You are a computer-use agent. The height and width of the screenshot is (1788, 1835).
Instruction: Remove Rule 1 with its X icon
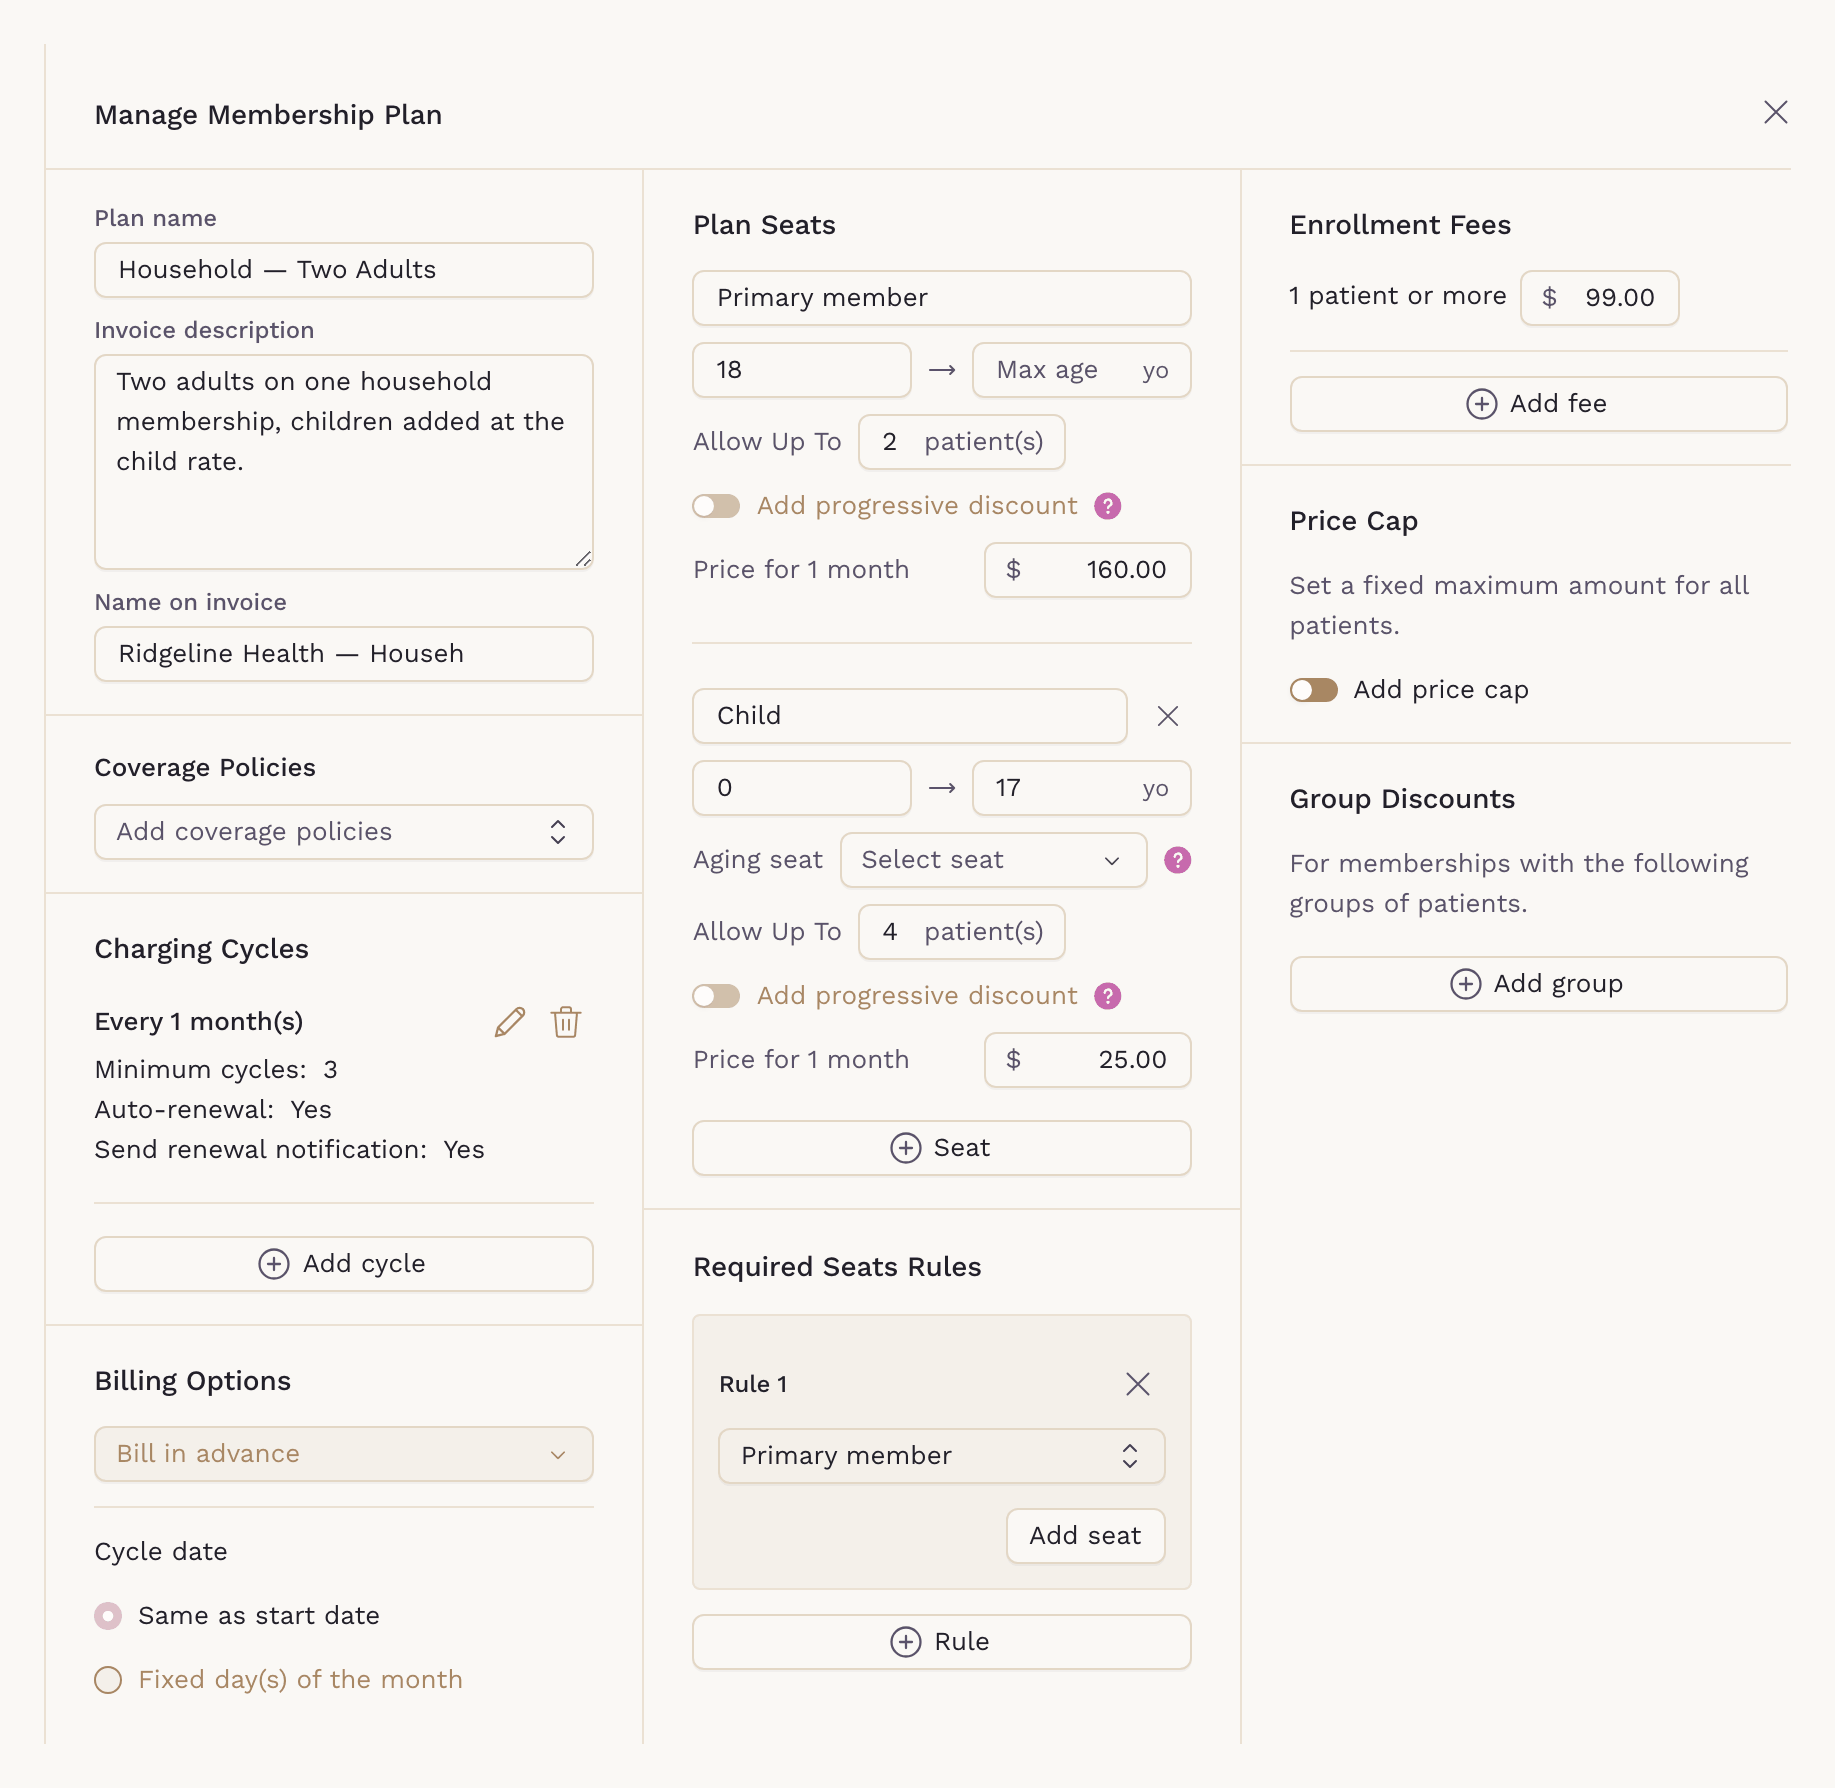point(1137,1384)
